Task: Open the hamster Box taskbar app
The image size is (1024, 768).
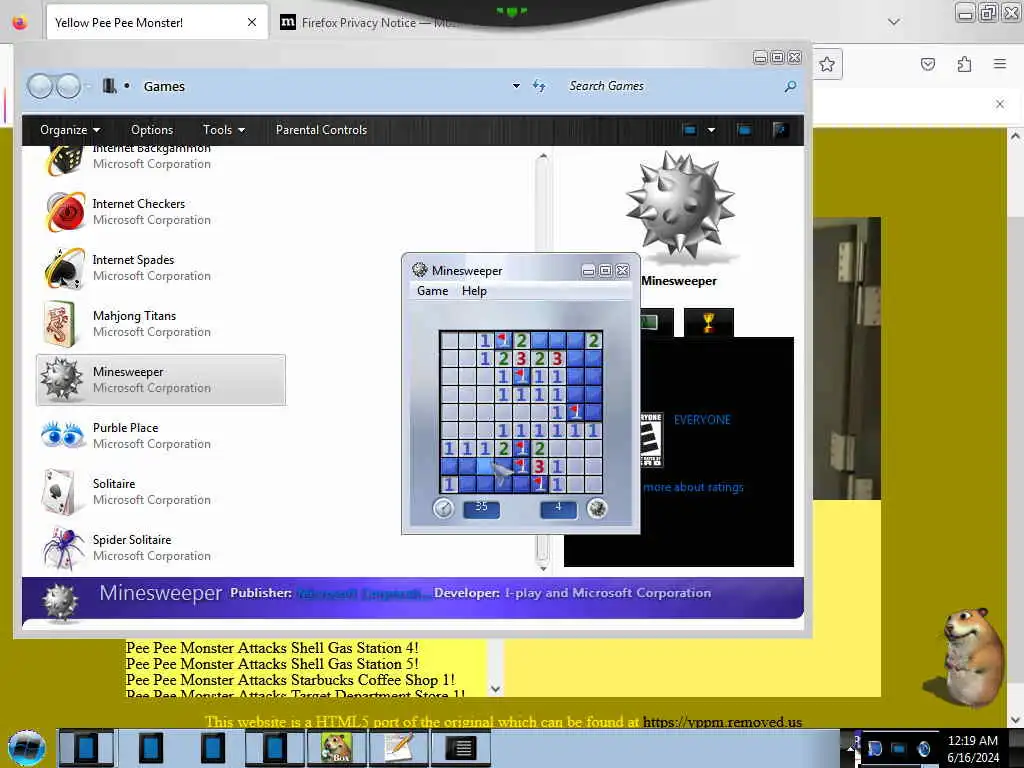Action: click(x=336, y=748)
